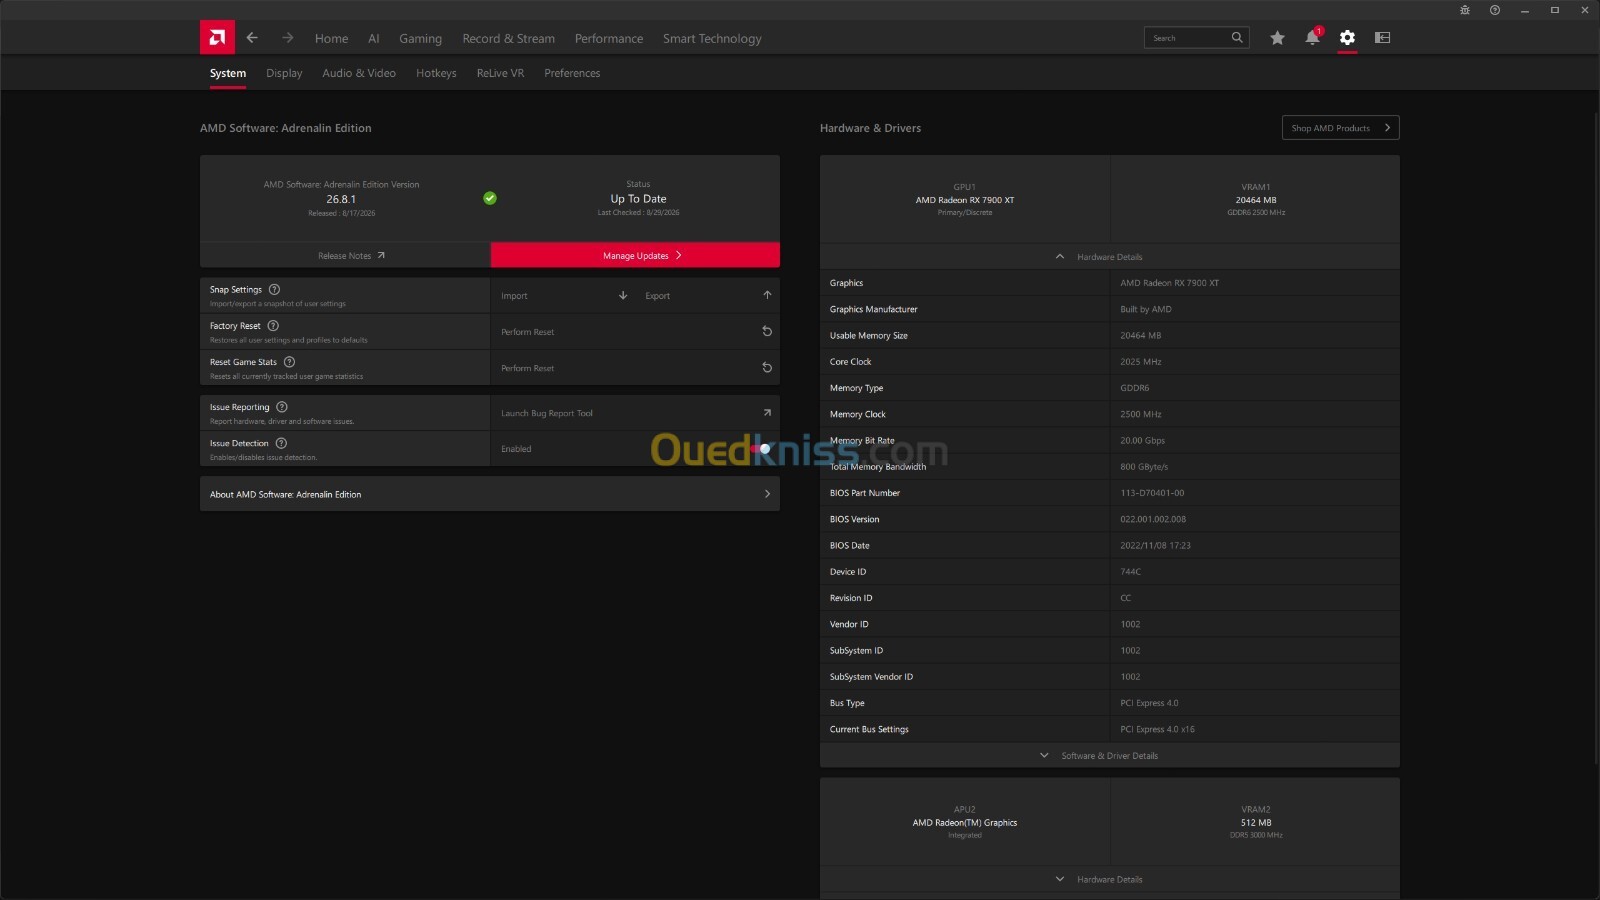Click the AMD logo home icon

[x=217, y=37]
